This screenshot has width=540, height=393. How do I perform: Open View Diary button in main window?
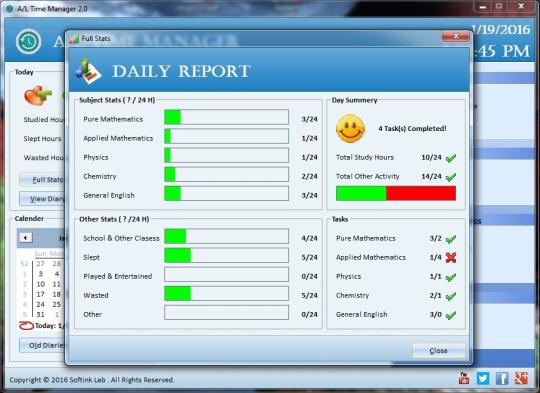point(42,199)
